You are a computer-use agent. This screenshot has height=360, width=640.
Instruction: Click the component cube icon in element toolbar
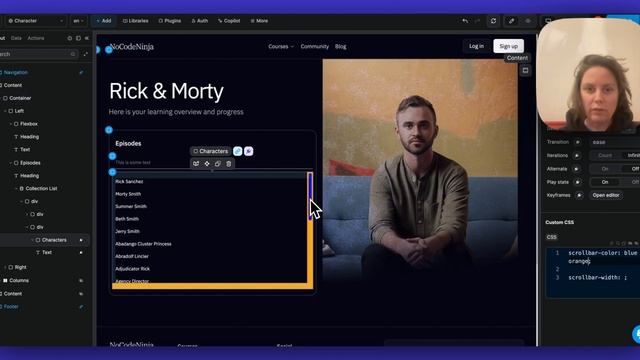click(x=196, y=164)
